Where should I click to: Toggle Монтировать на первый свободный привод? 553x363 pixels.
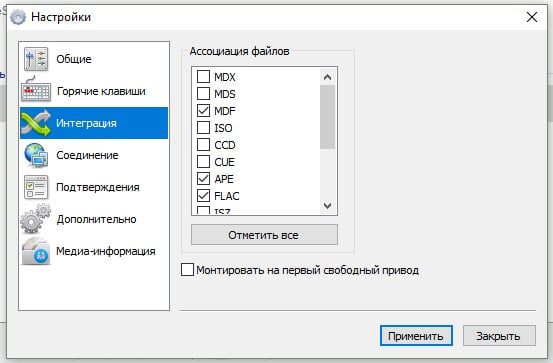click(187, 270)
